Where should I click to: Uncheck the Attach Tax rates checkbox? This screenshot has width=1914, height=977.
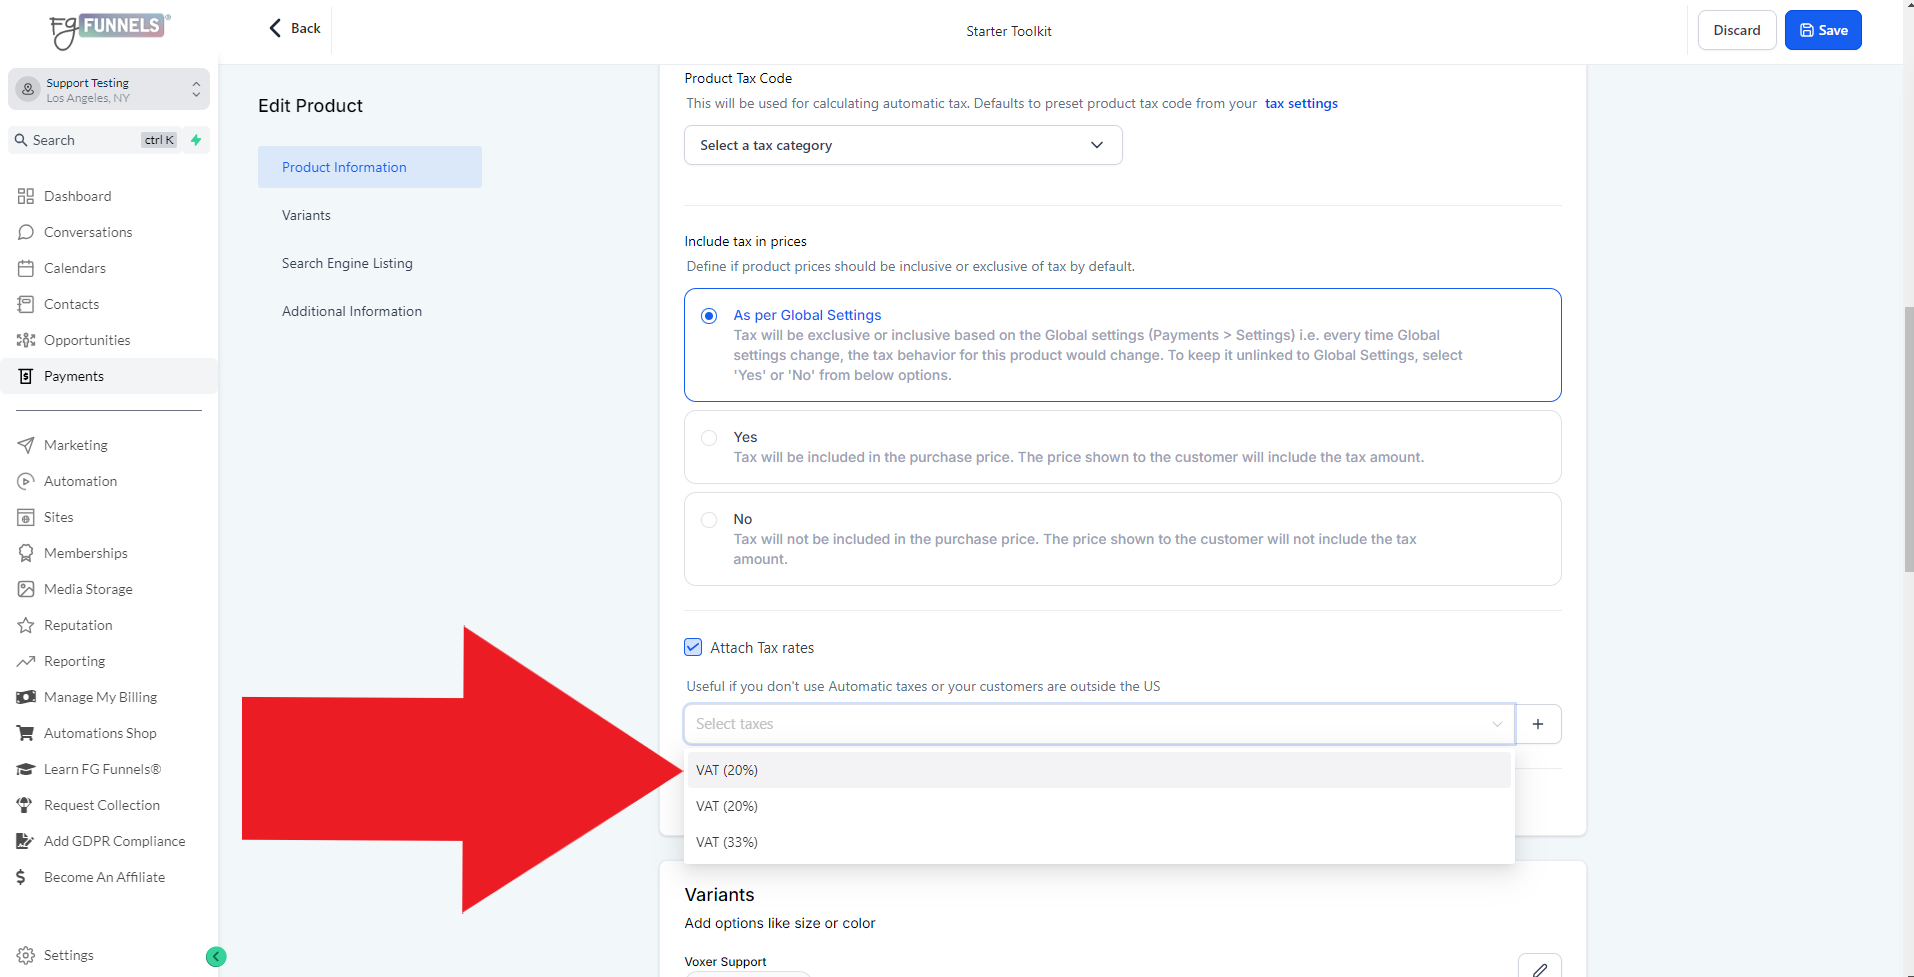pyautogui.click(x=693, y=647)
